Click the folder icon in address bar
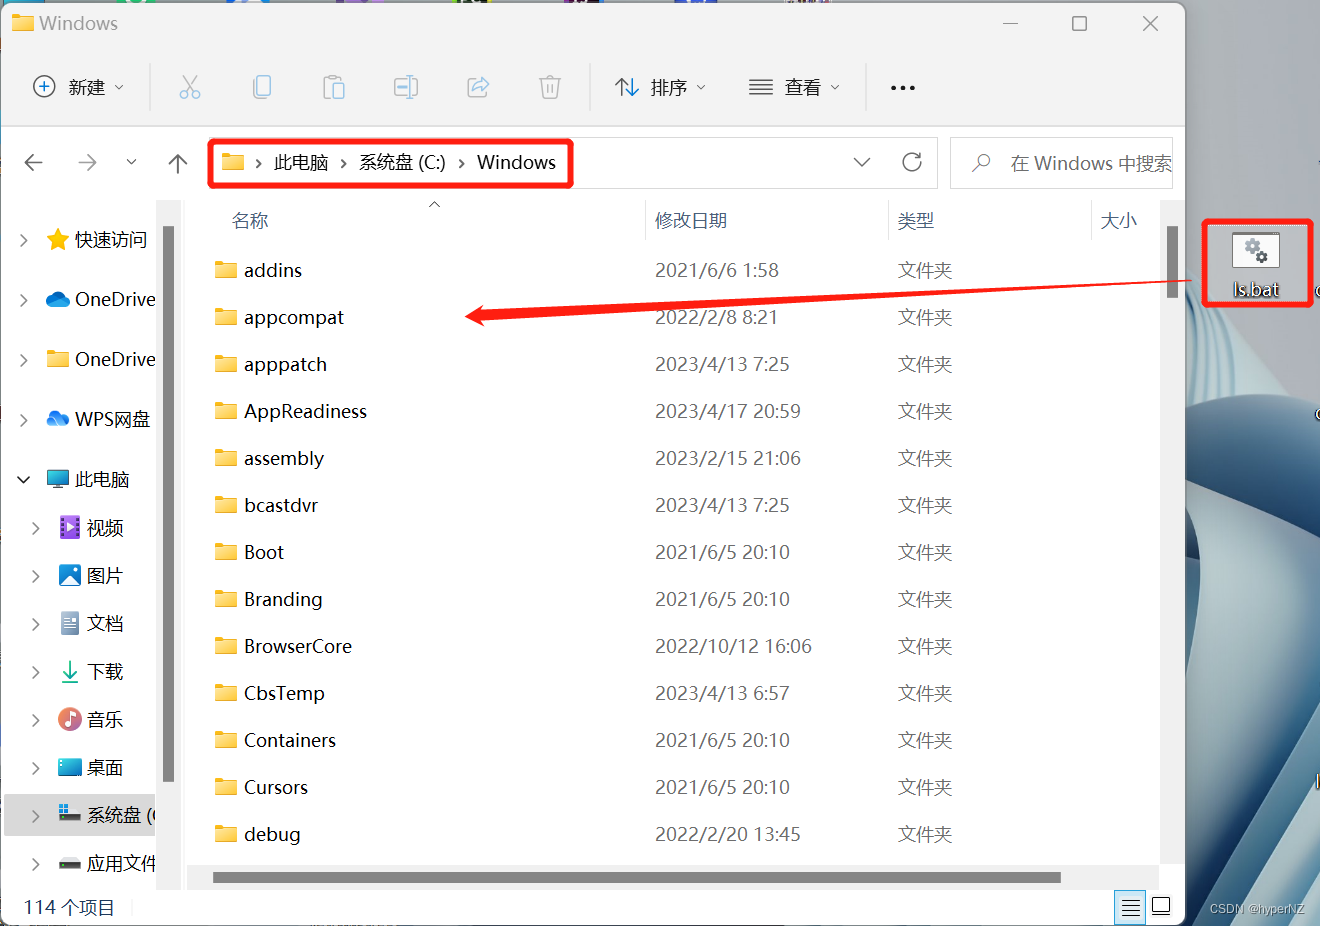1320x926 pixels. pos(233,162)
